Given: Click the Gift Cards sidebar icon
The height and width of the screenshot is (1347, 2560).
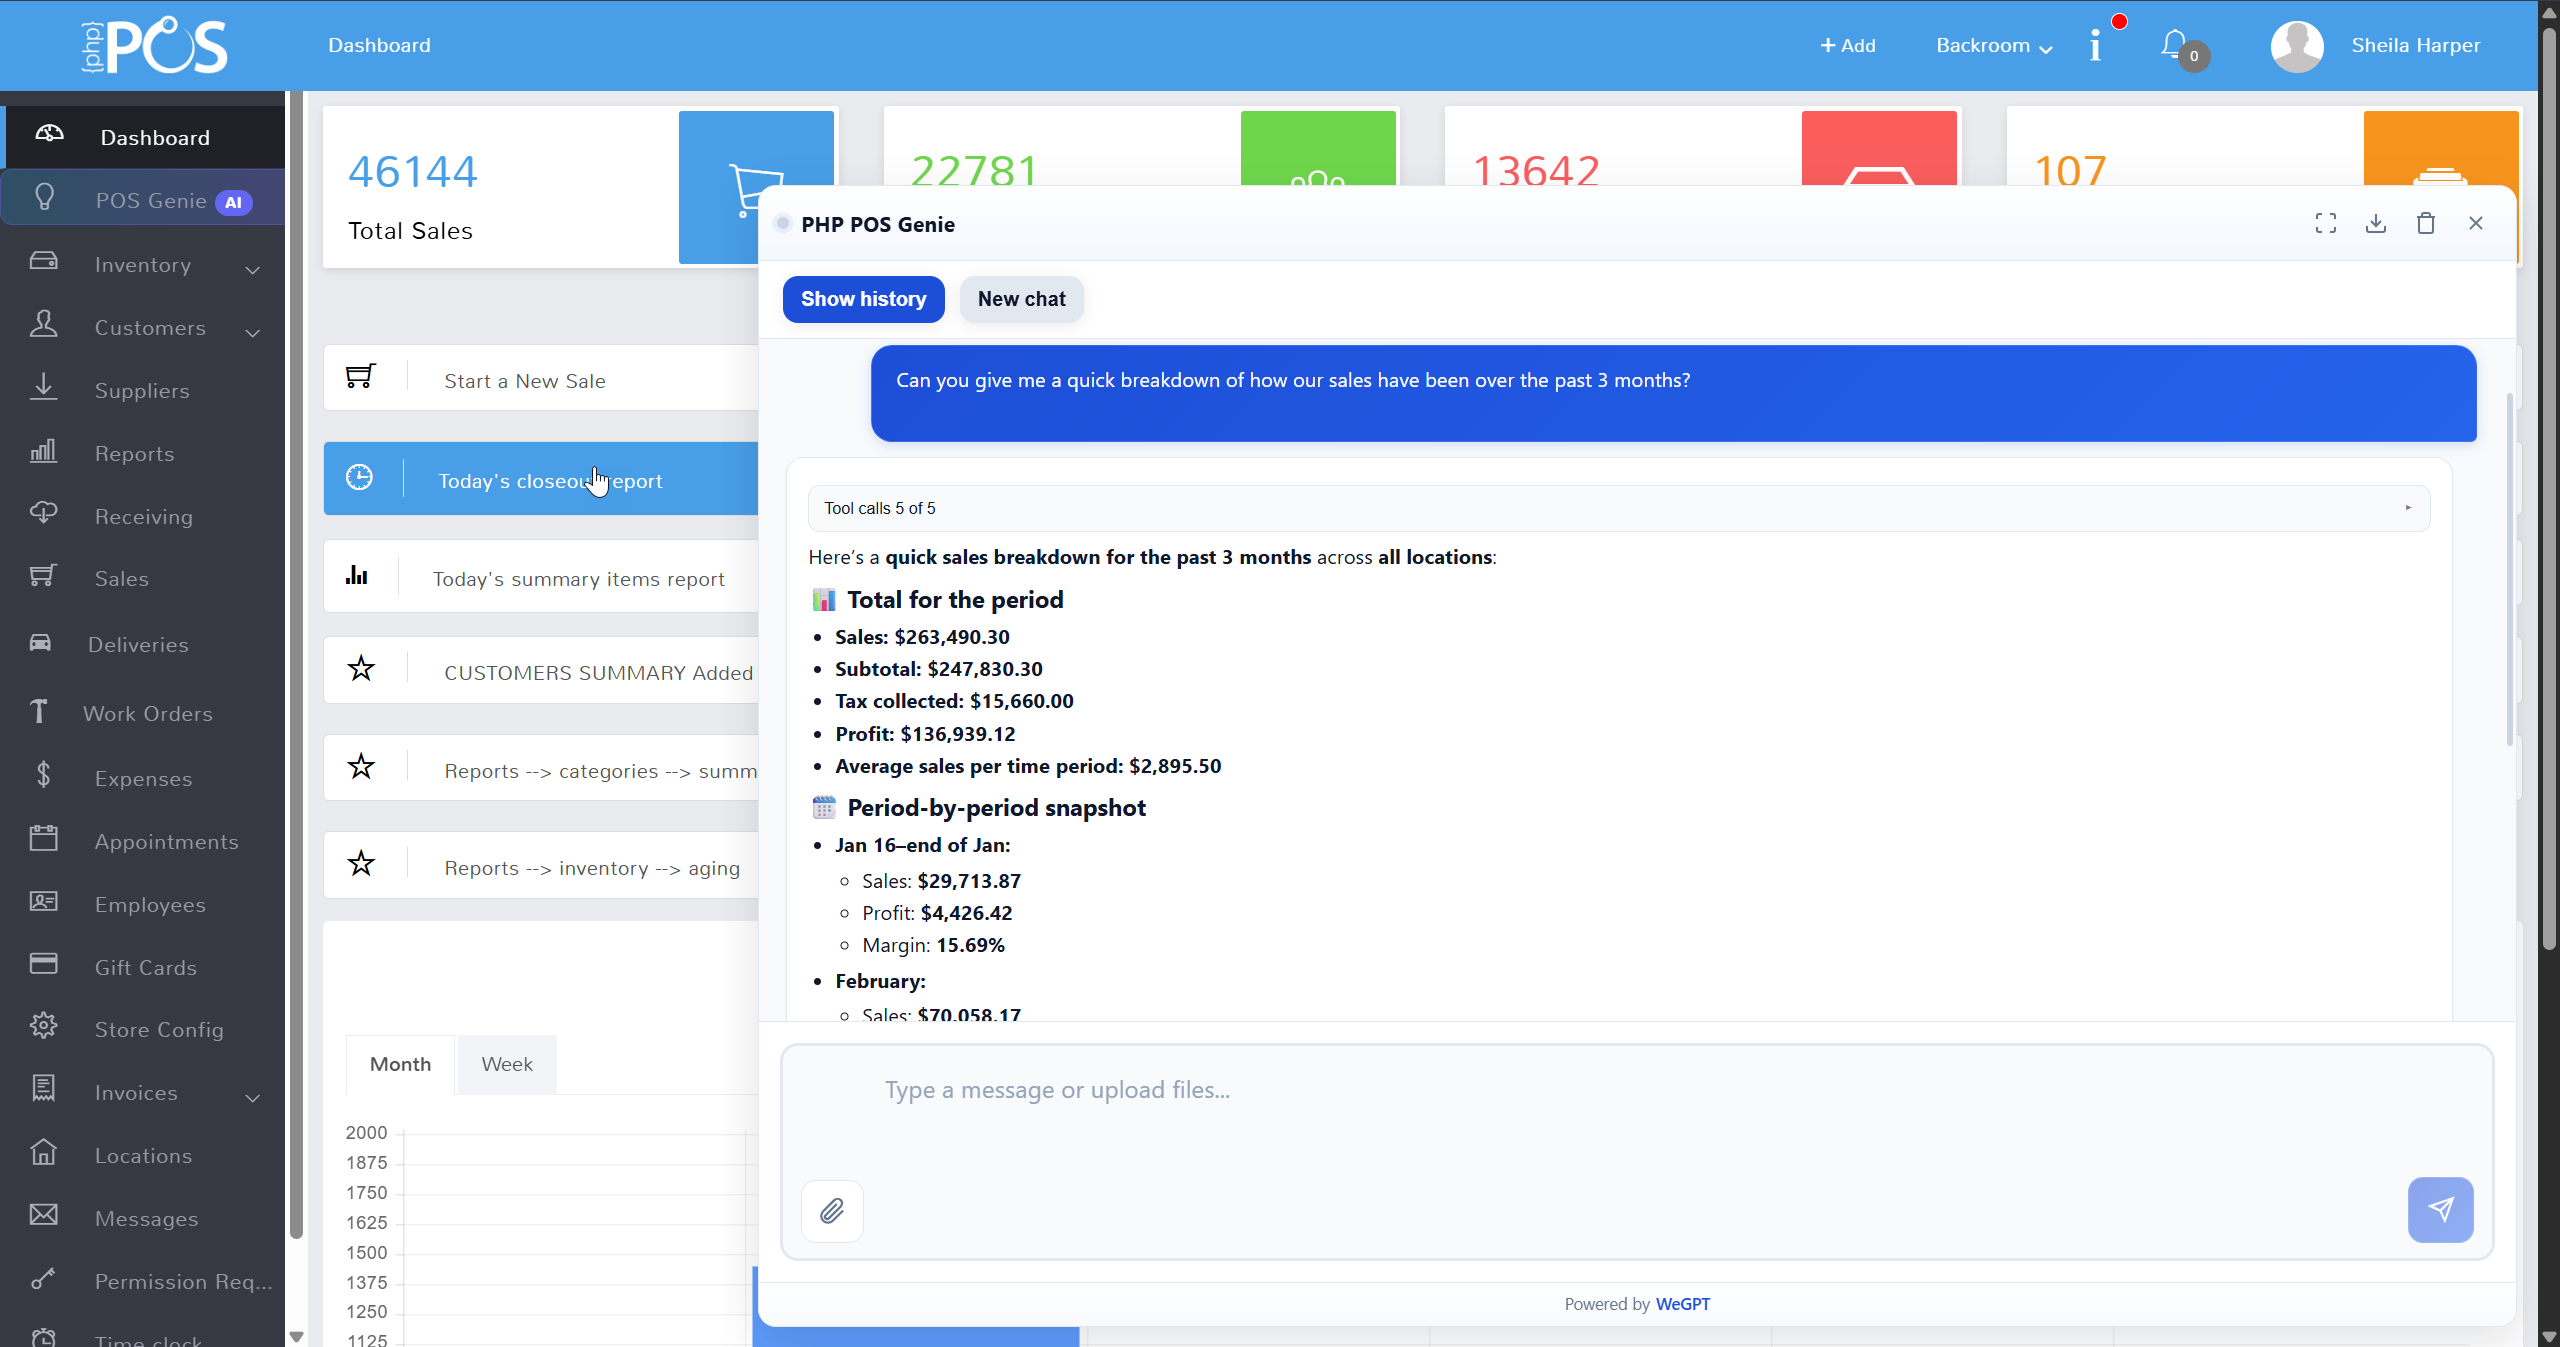Looking at the screenshot, I should point(44,965).
